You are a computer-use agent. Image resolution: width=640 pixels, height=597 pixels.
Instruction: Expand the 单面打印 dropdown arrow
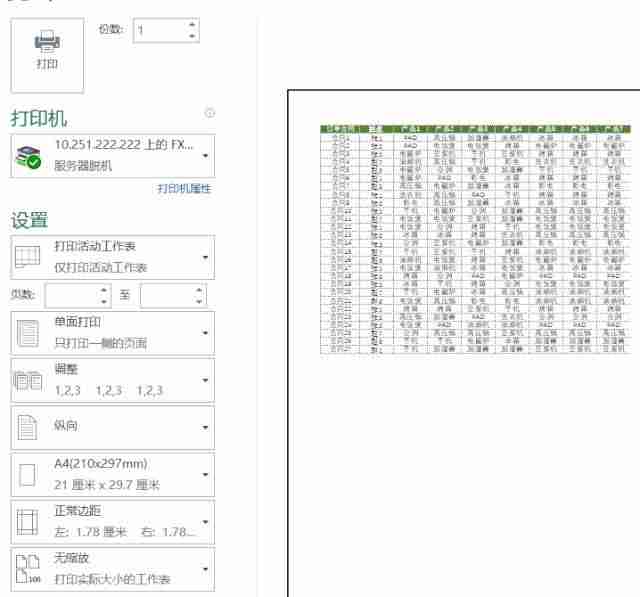[x=205, y=333]
